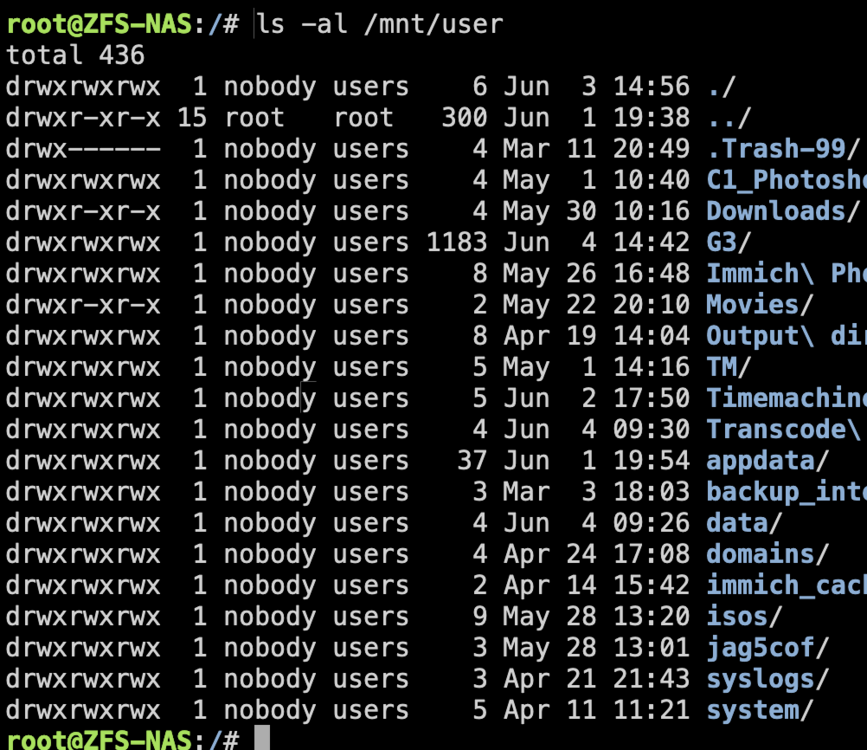Click the owner 'root' on the ../ row
The width and height of the screenshot is (867, 750).
coord(254,118)
